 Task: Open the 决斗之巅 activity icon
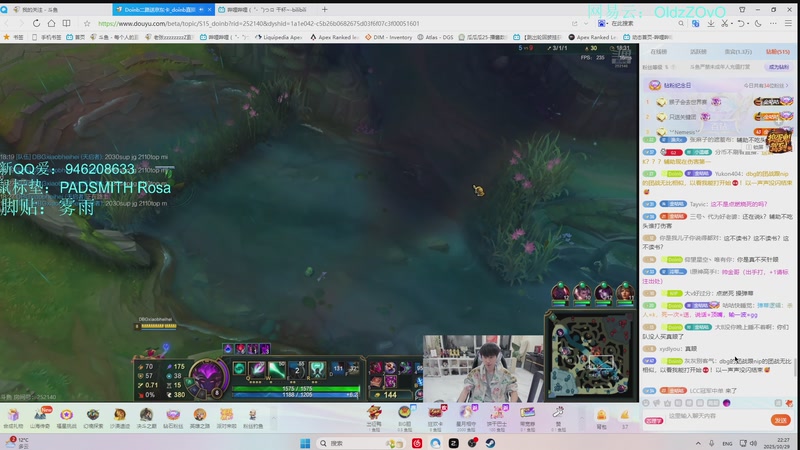tap(146, 417)
